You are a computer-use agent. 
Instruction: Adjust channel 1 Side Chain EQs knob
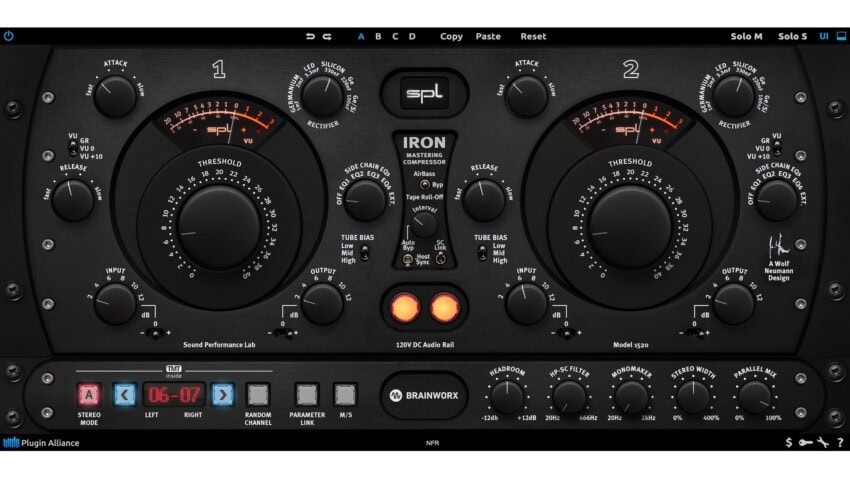pos(365,201)
